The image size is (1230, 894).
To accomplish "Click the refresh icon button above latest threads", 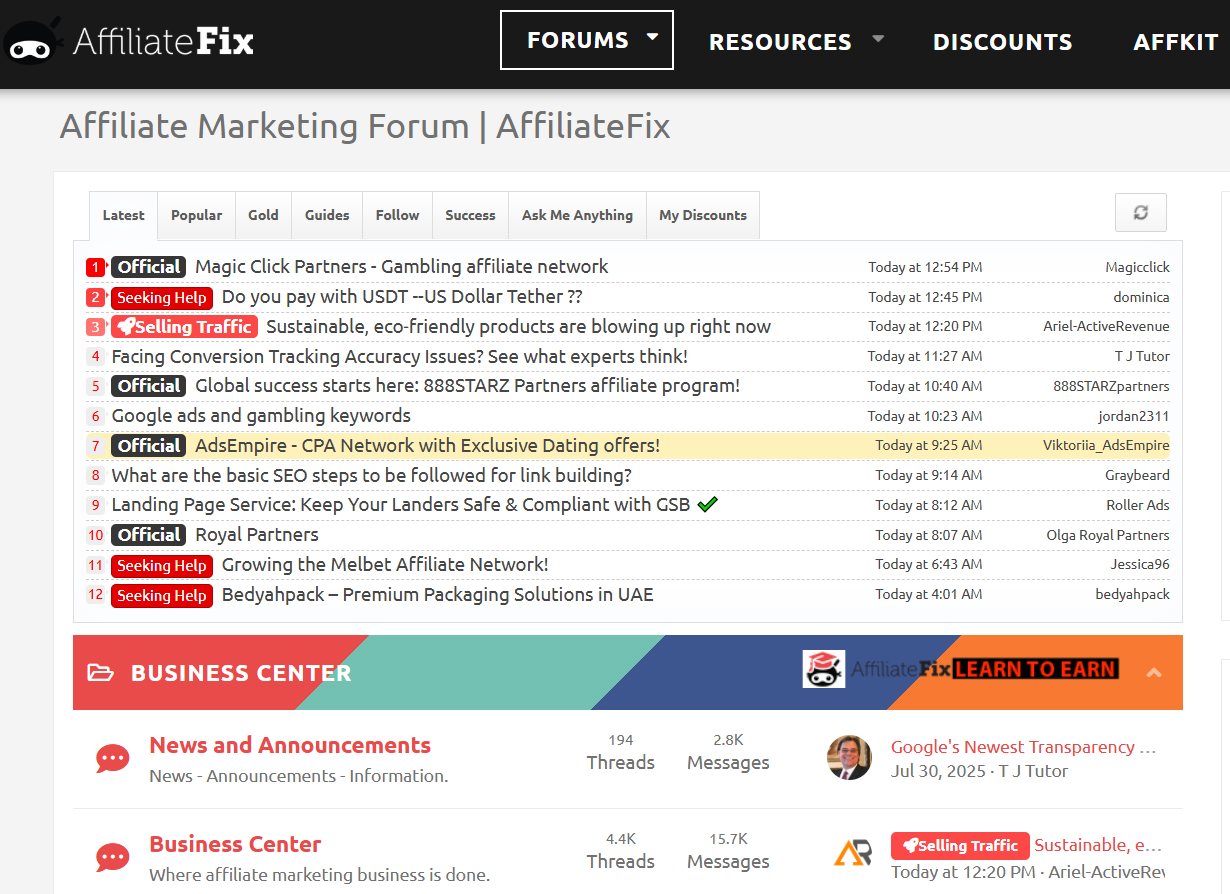I will [x=1140, y=213].
